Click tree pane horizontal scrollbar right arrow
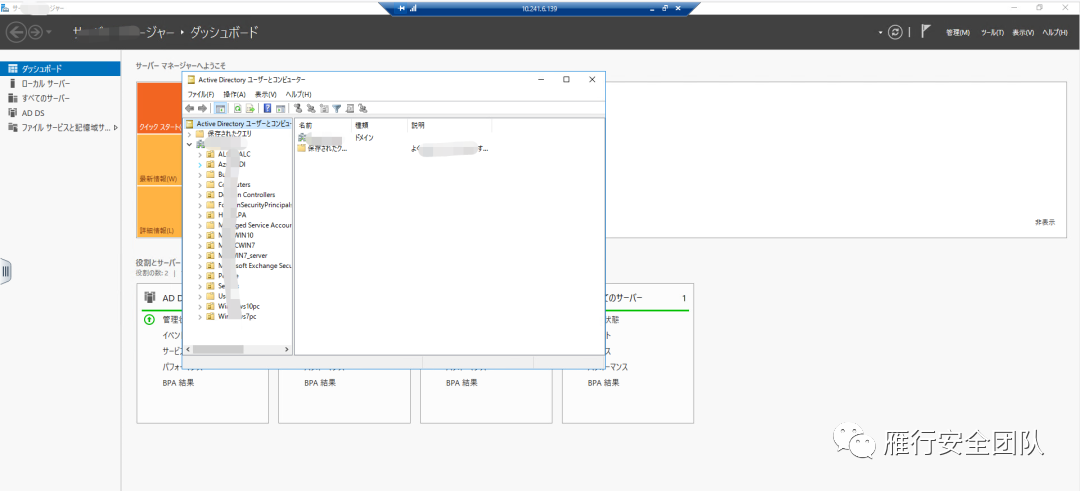Viewport: 1080px width, 491px height. [x=287, y=350]
